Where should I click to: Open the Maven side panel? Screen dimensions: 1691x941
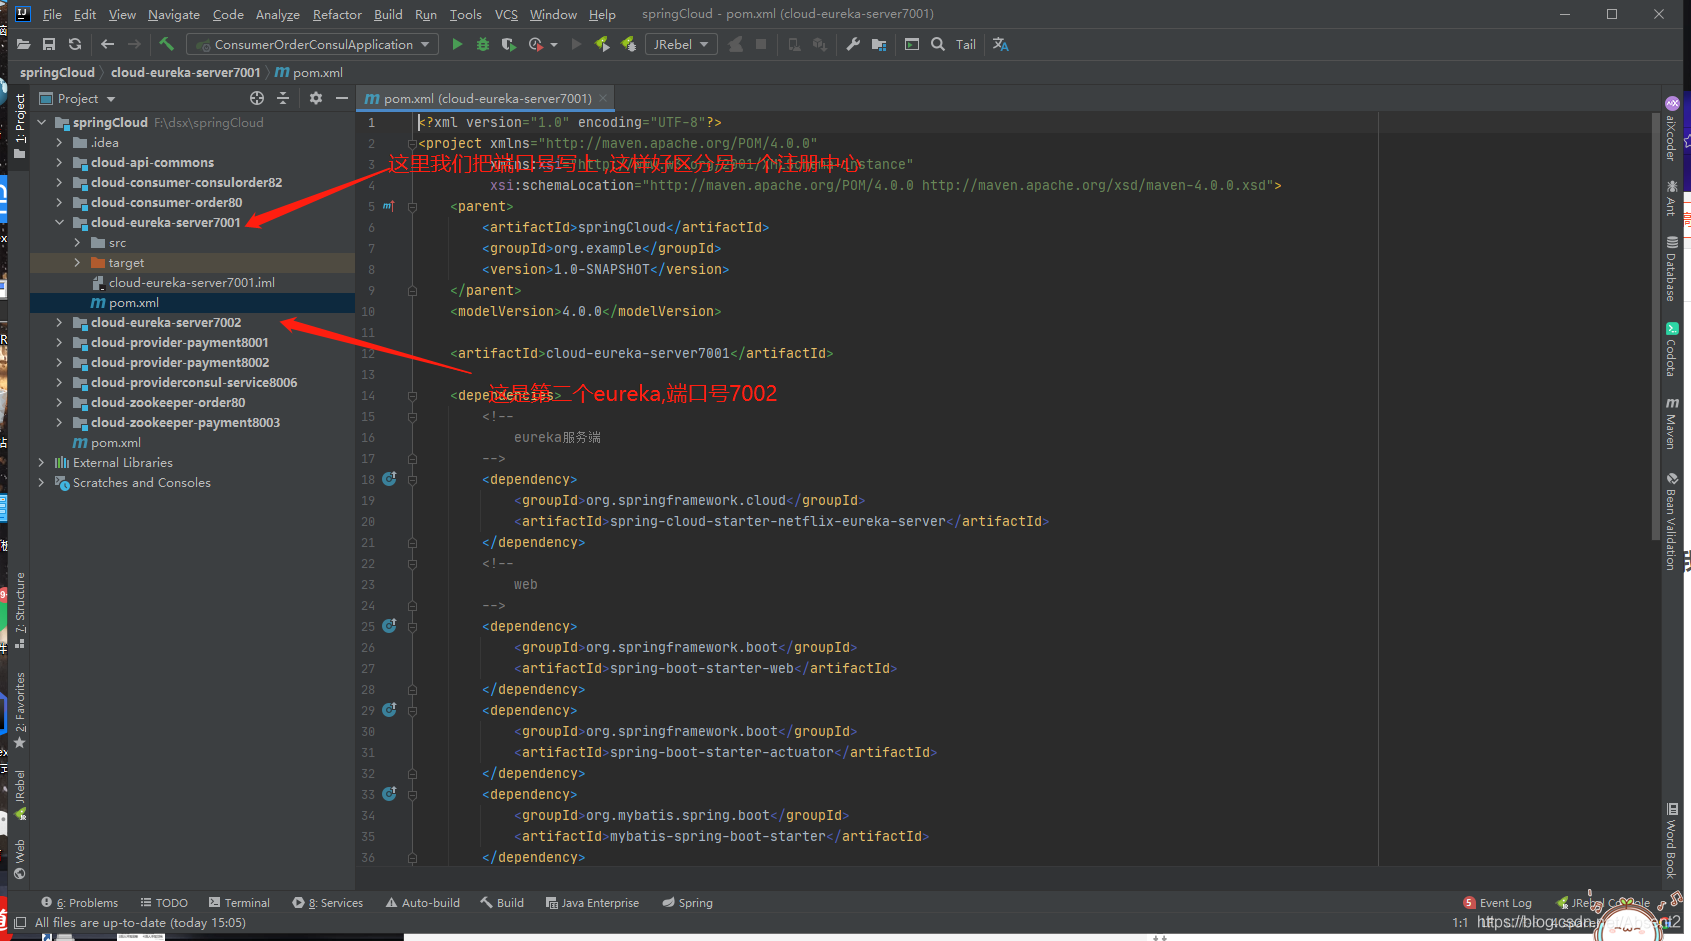[1671, 423]
